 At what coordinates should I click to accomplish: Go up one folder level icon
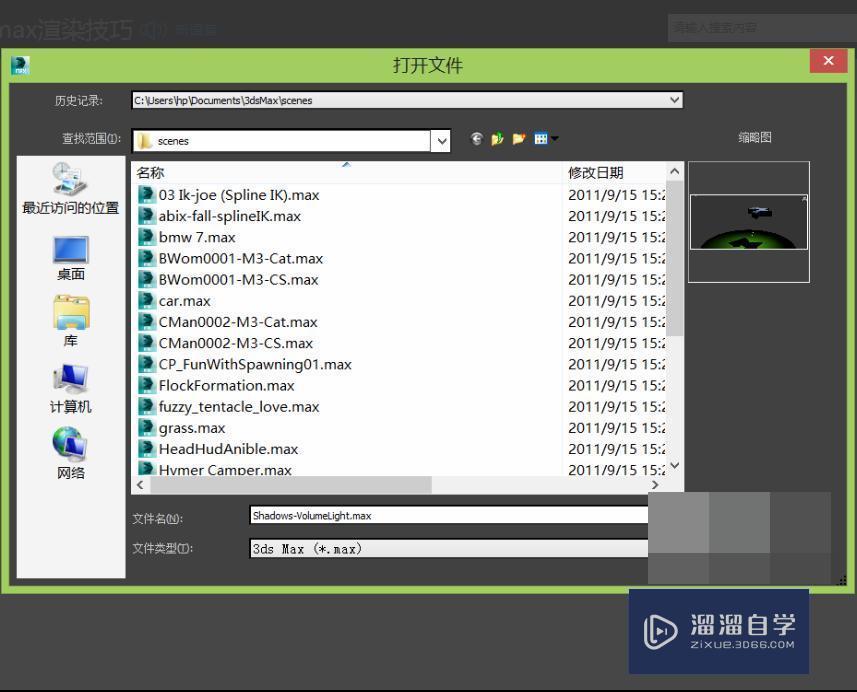point(497,139)
